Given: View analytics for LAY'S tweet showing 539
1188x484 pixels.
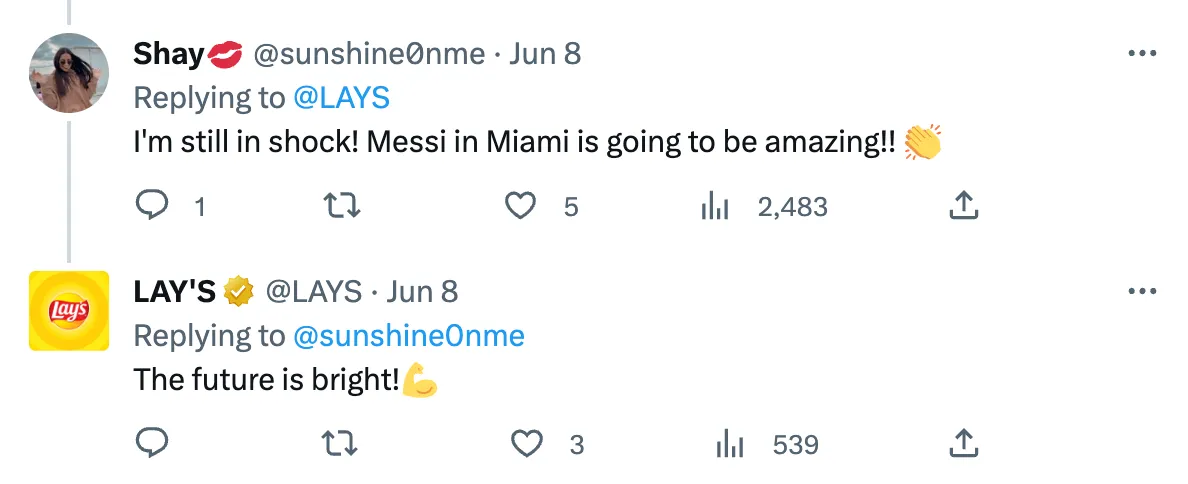Looking at the screenshot, I should click(x=731, y=443).
